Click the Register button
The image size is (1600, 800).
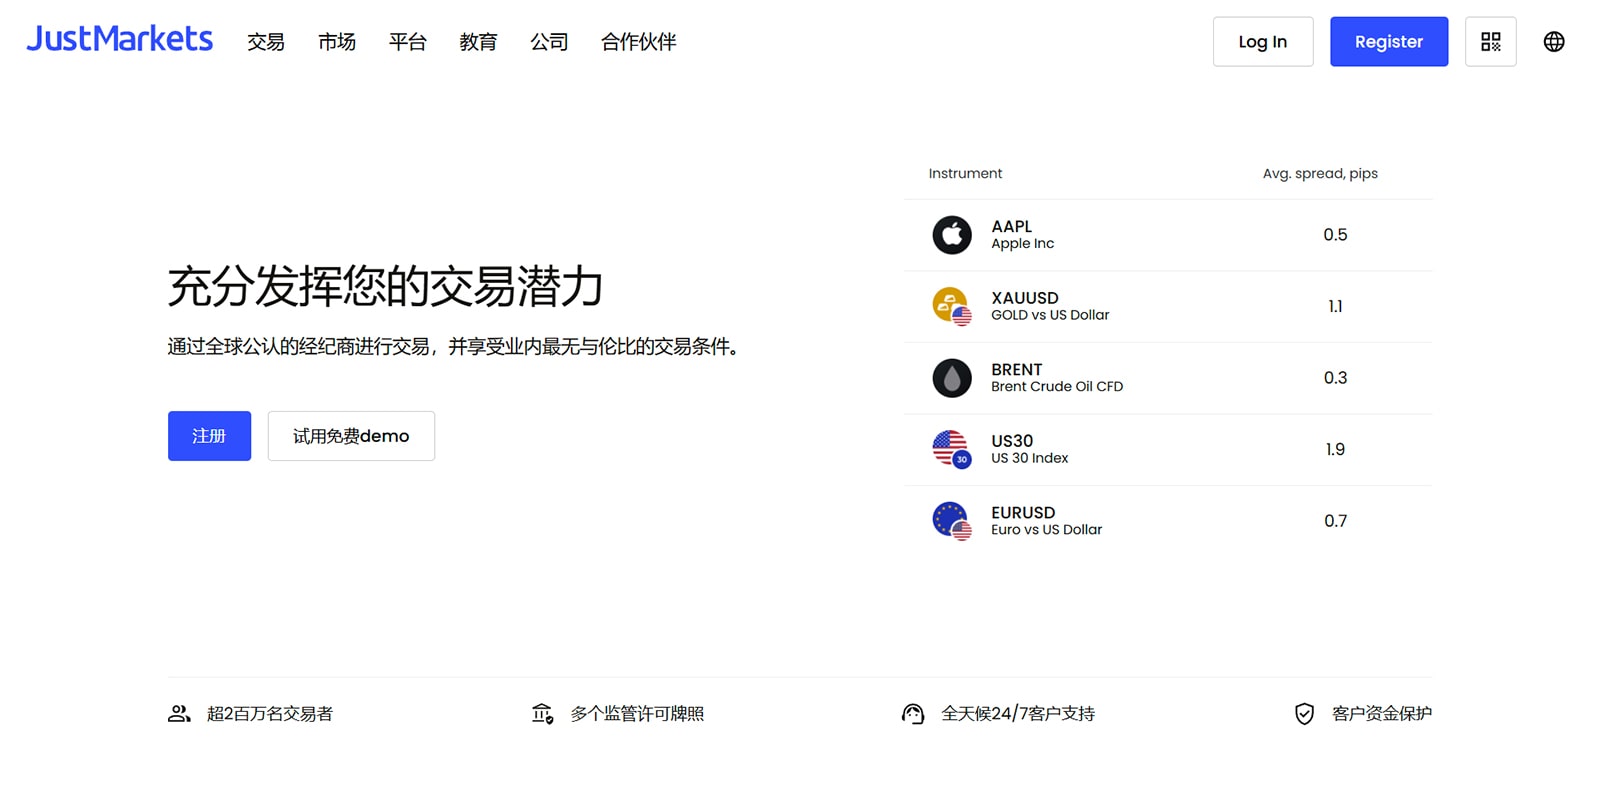click(1389, 42)
